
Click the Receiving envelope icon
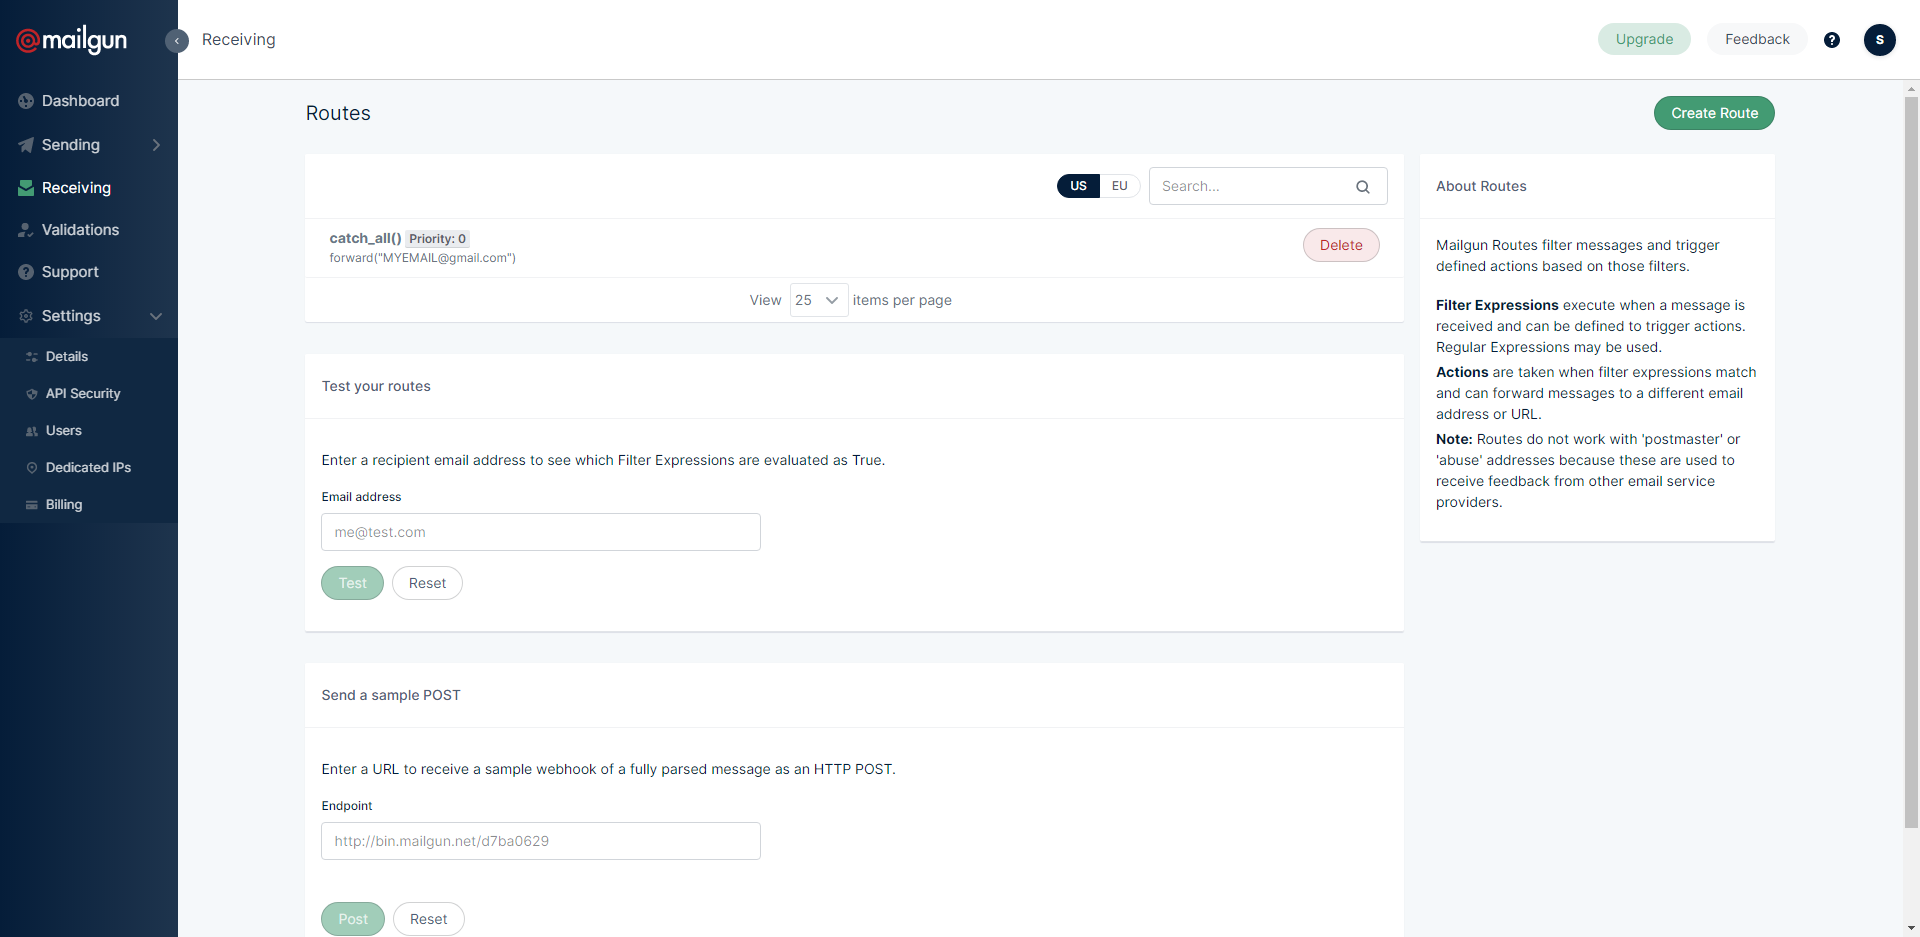pos(26,188)
